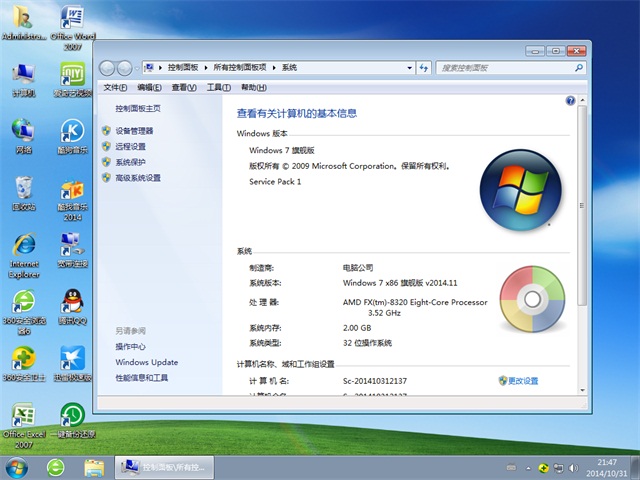Open the 设备管理器 (Device Manager) link
The image size is (640, 480).
(x=134, y=131)
